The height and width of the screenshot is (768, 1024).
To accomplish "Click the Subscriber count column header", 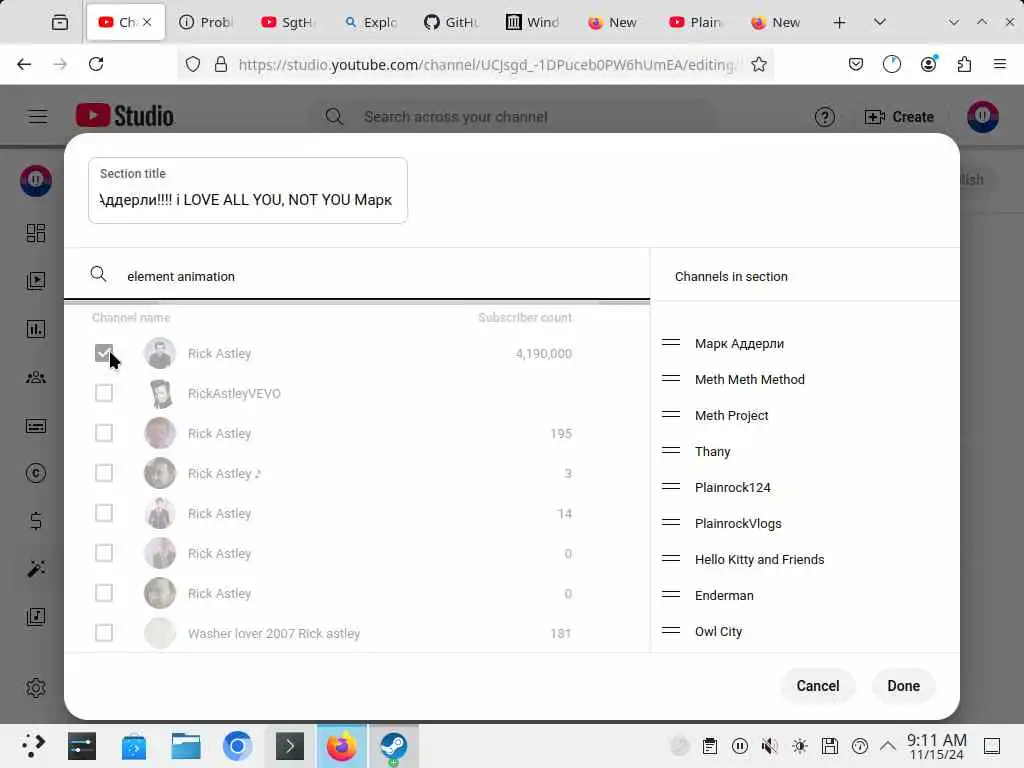I will [x=525, y=317].
